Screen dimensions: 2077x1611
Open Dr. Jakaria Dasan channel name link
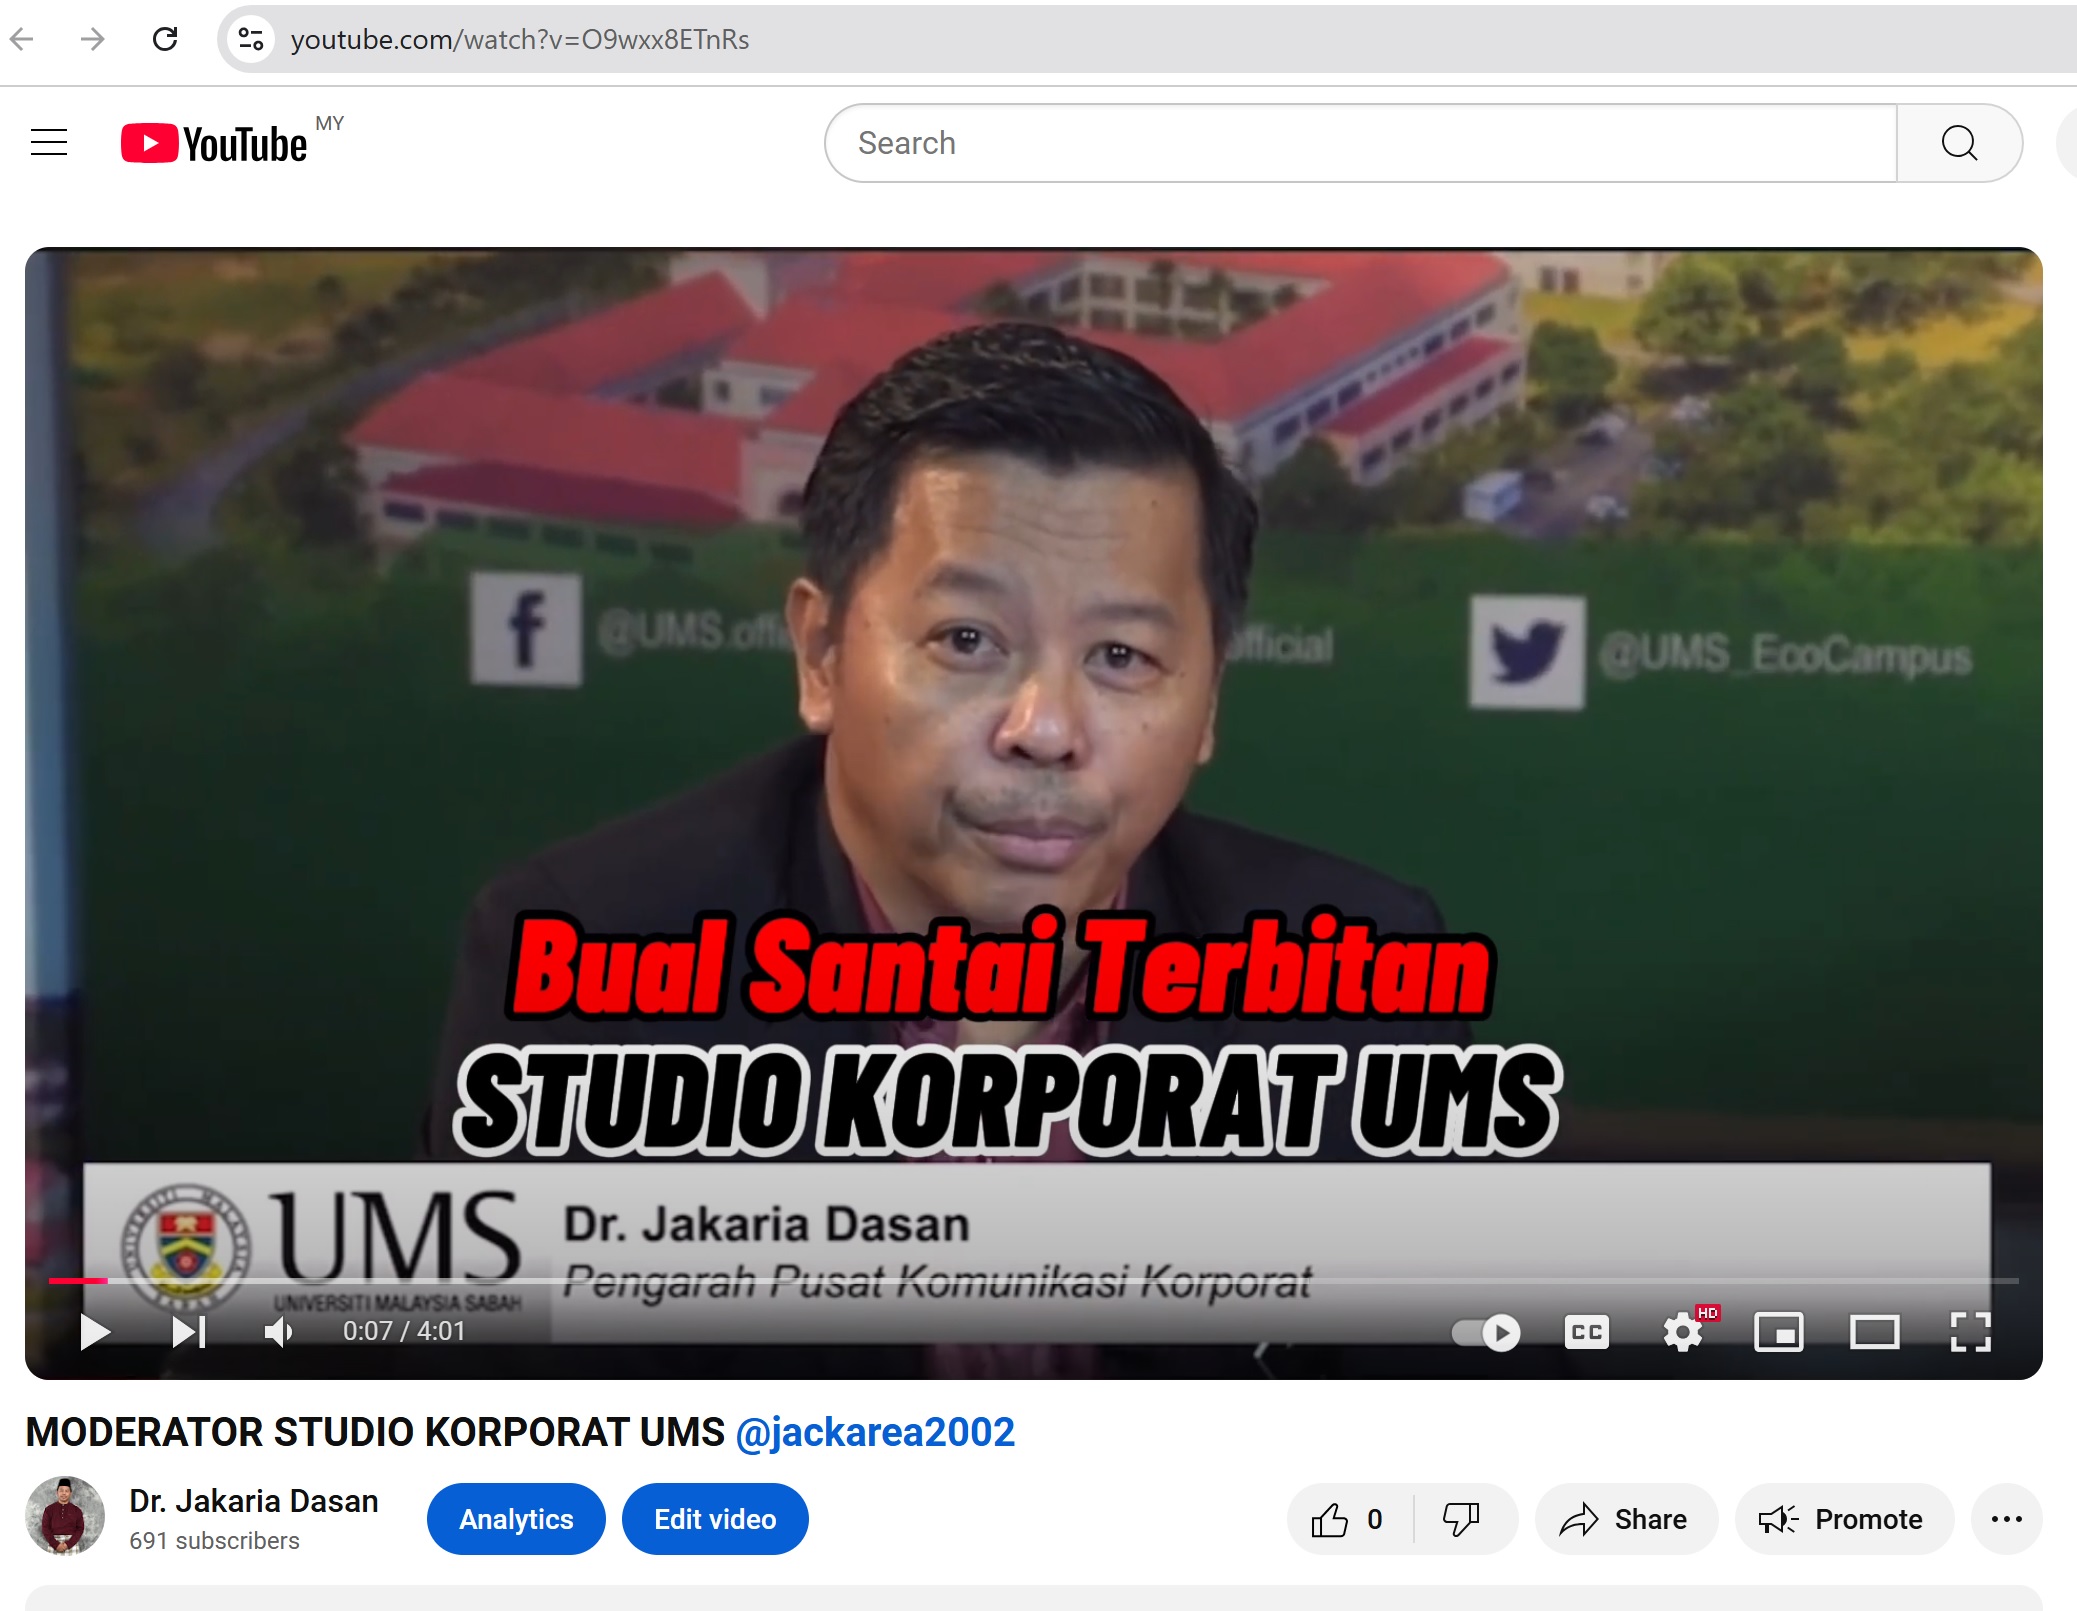pyautogui.click(x=254, y=1501)
